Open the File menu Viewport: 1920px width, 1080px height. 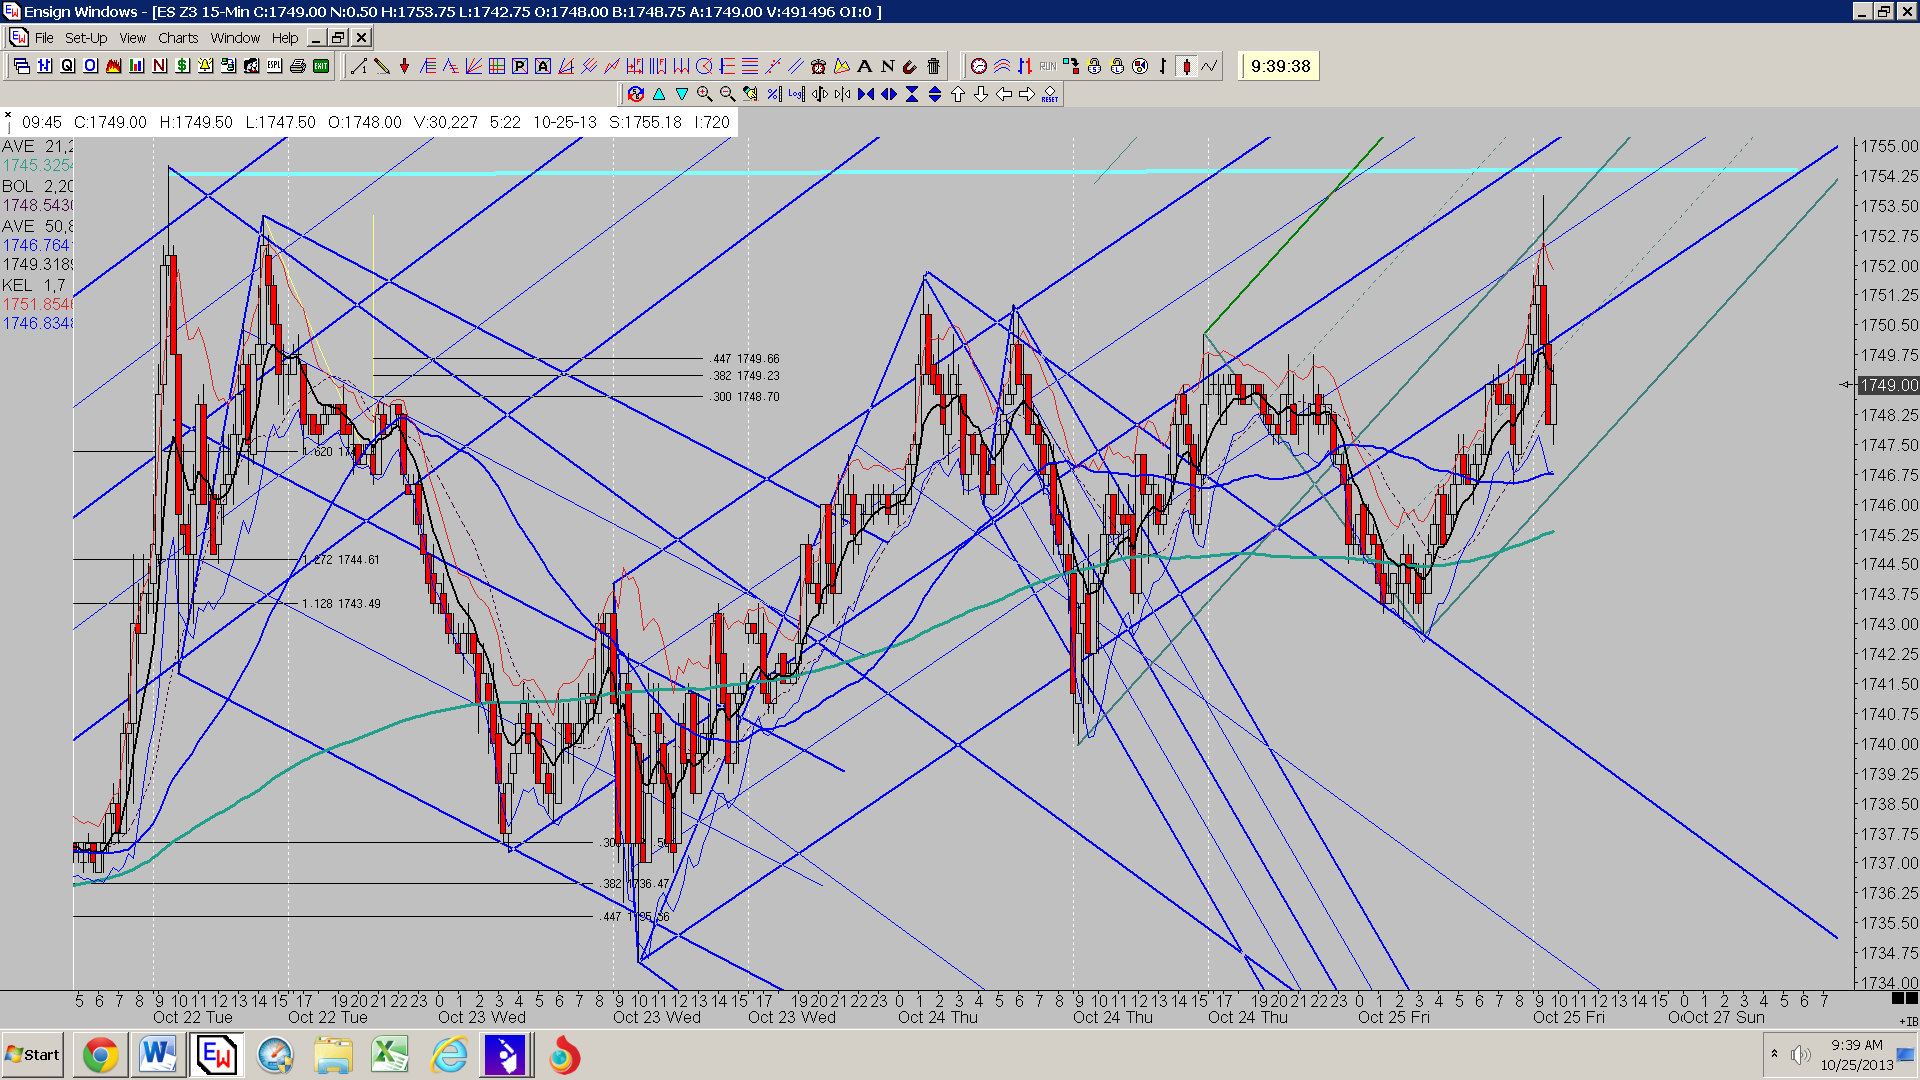click(44, 38)
